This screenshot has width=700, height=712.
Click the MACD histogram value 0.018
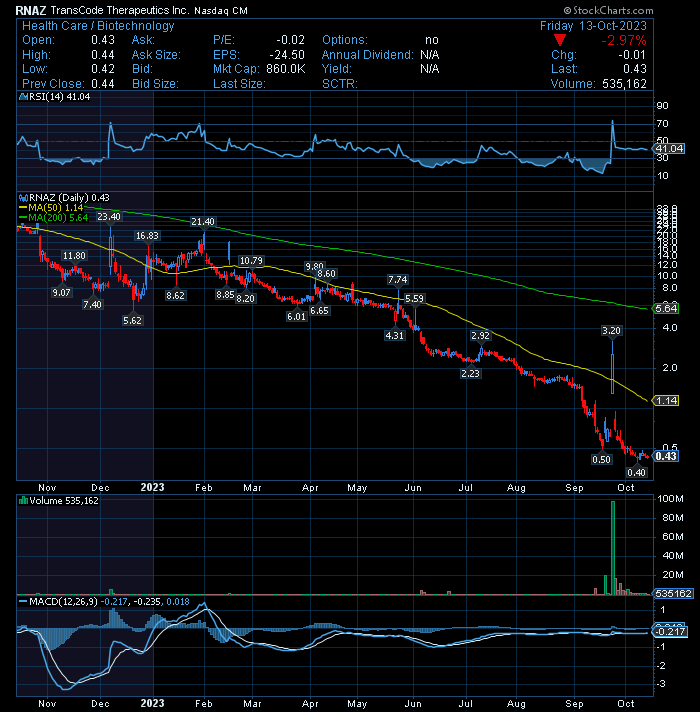tap(178, 602)
